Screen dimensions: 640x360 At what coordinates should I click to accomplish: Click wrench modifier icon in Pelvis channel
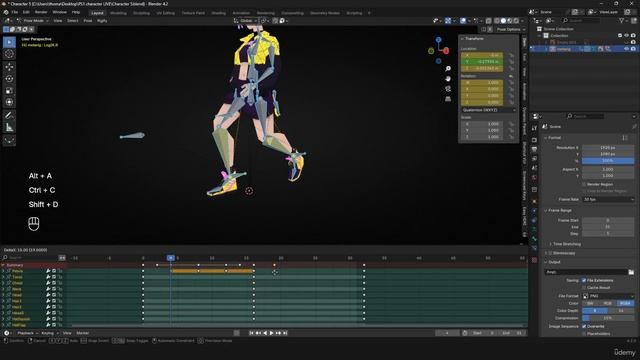tap(48, 271)
